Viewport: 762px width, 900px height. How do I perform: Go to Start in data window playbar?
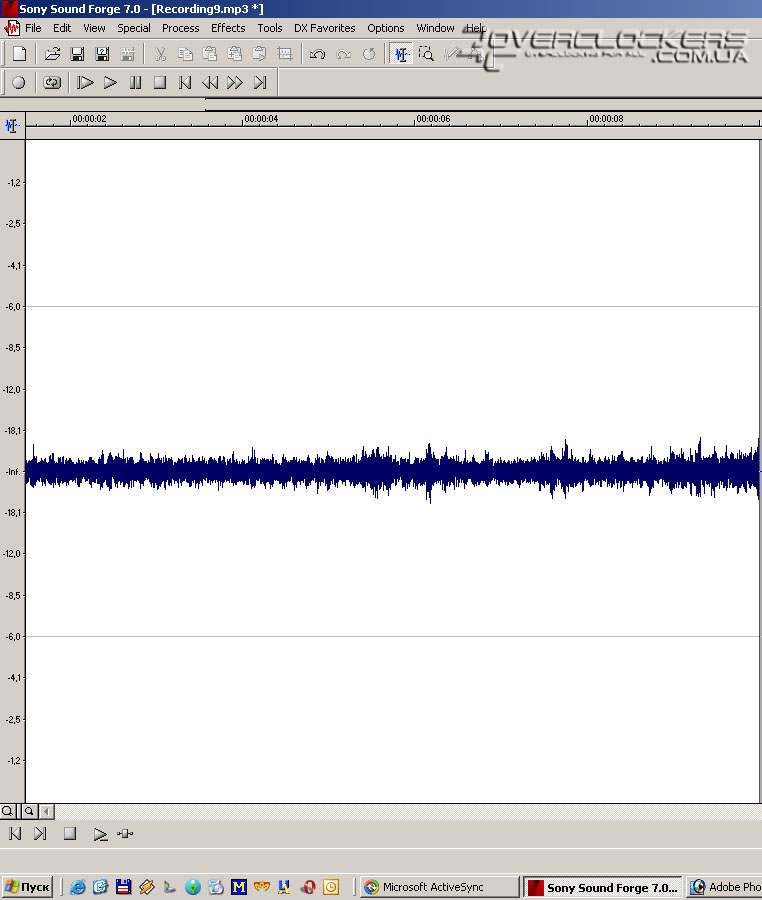click(x=15, y=834)
